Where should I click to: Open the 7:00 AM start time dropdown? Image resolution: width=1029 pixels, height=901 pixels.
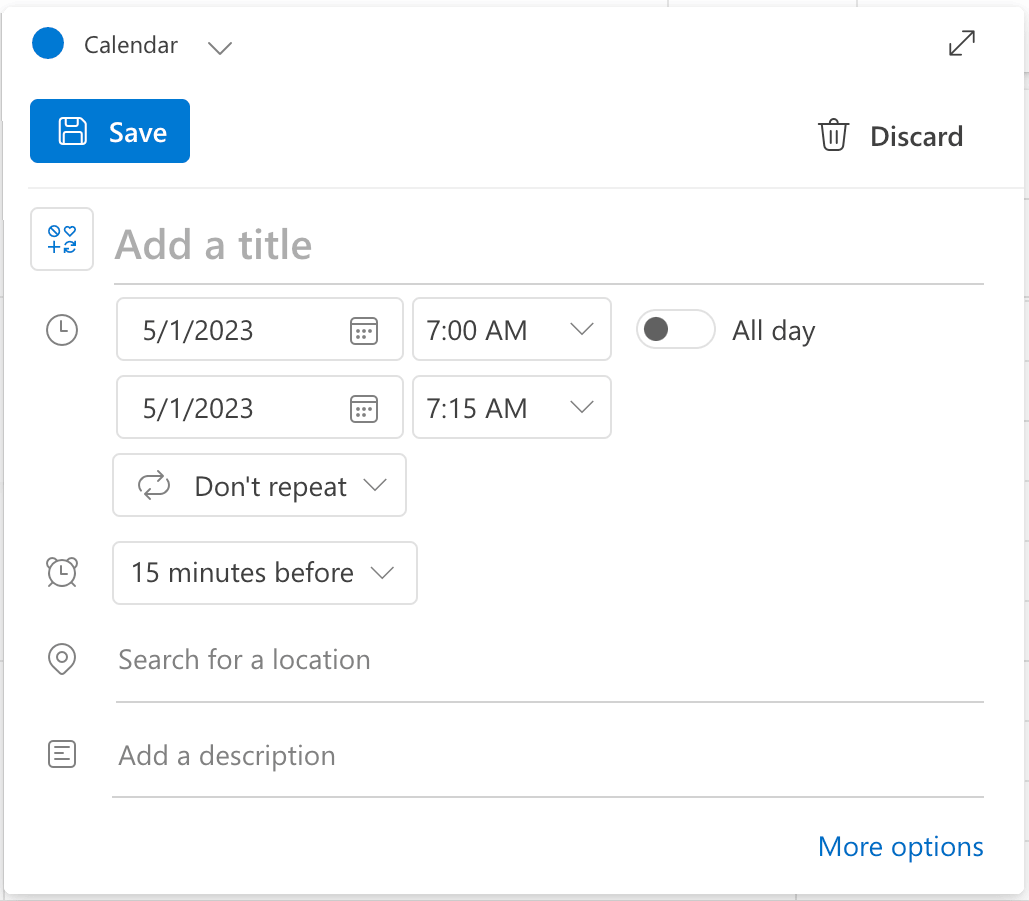pos(580,329)
